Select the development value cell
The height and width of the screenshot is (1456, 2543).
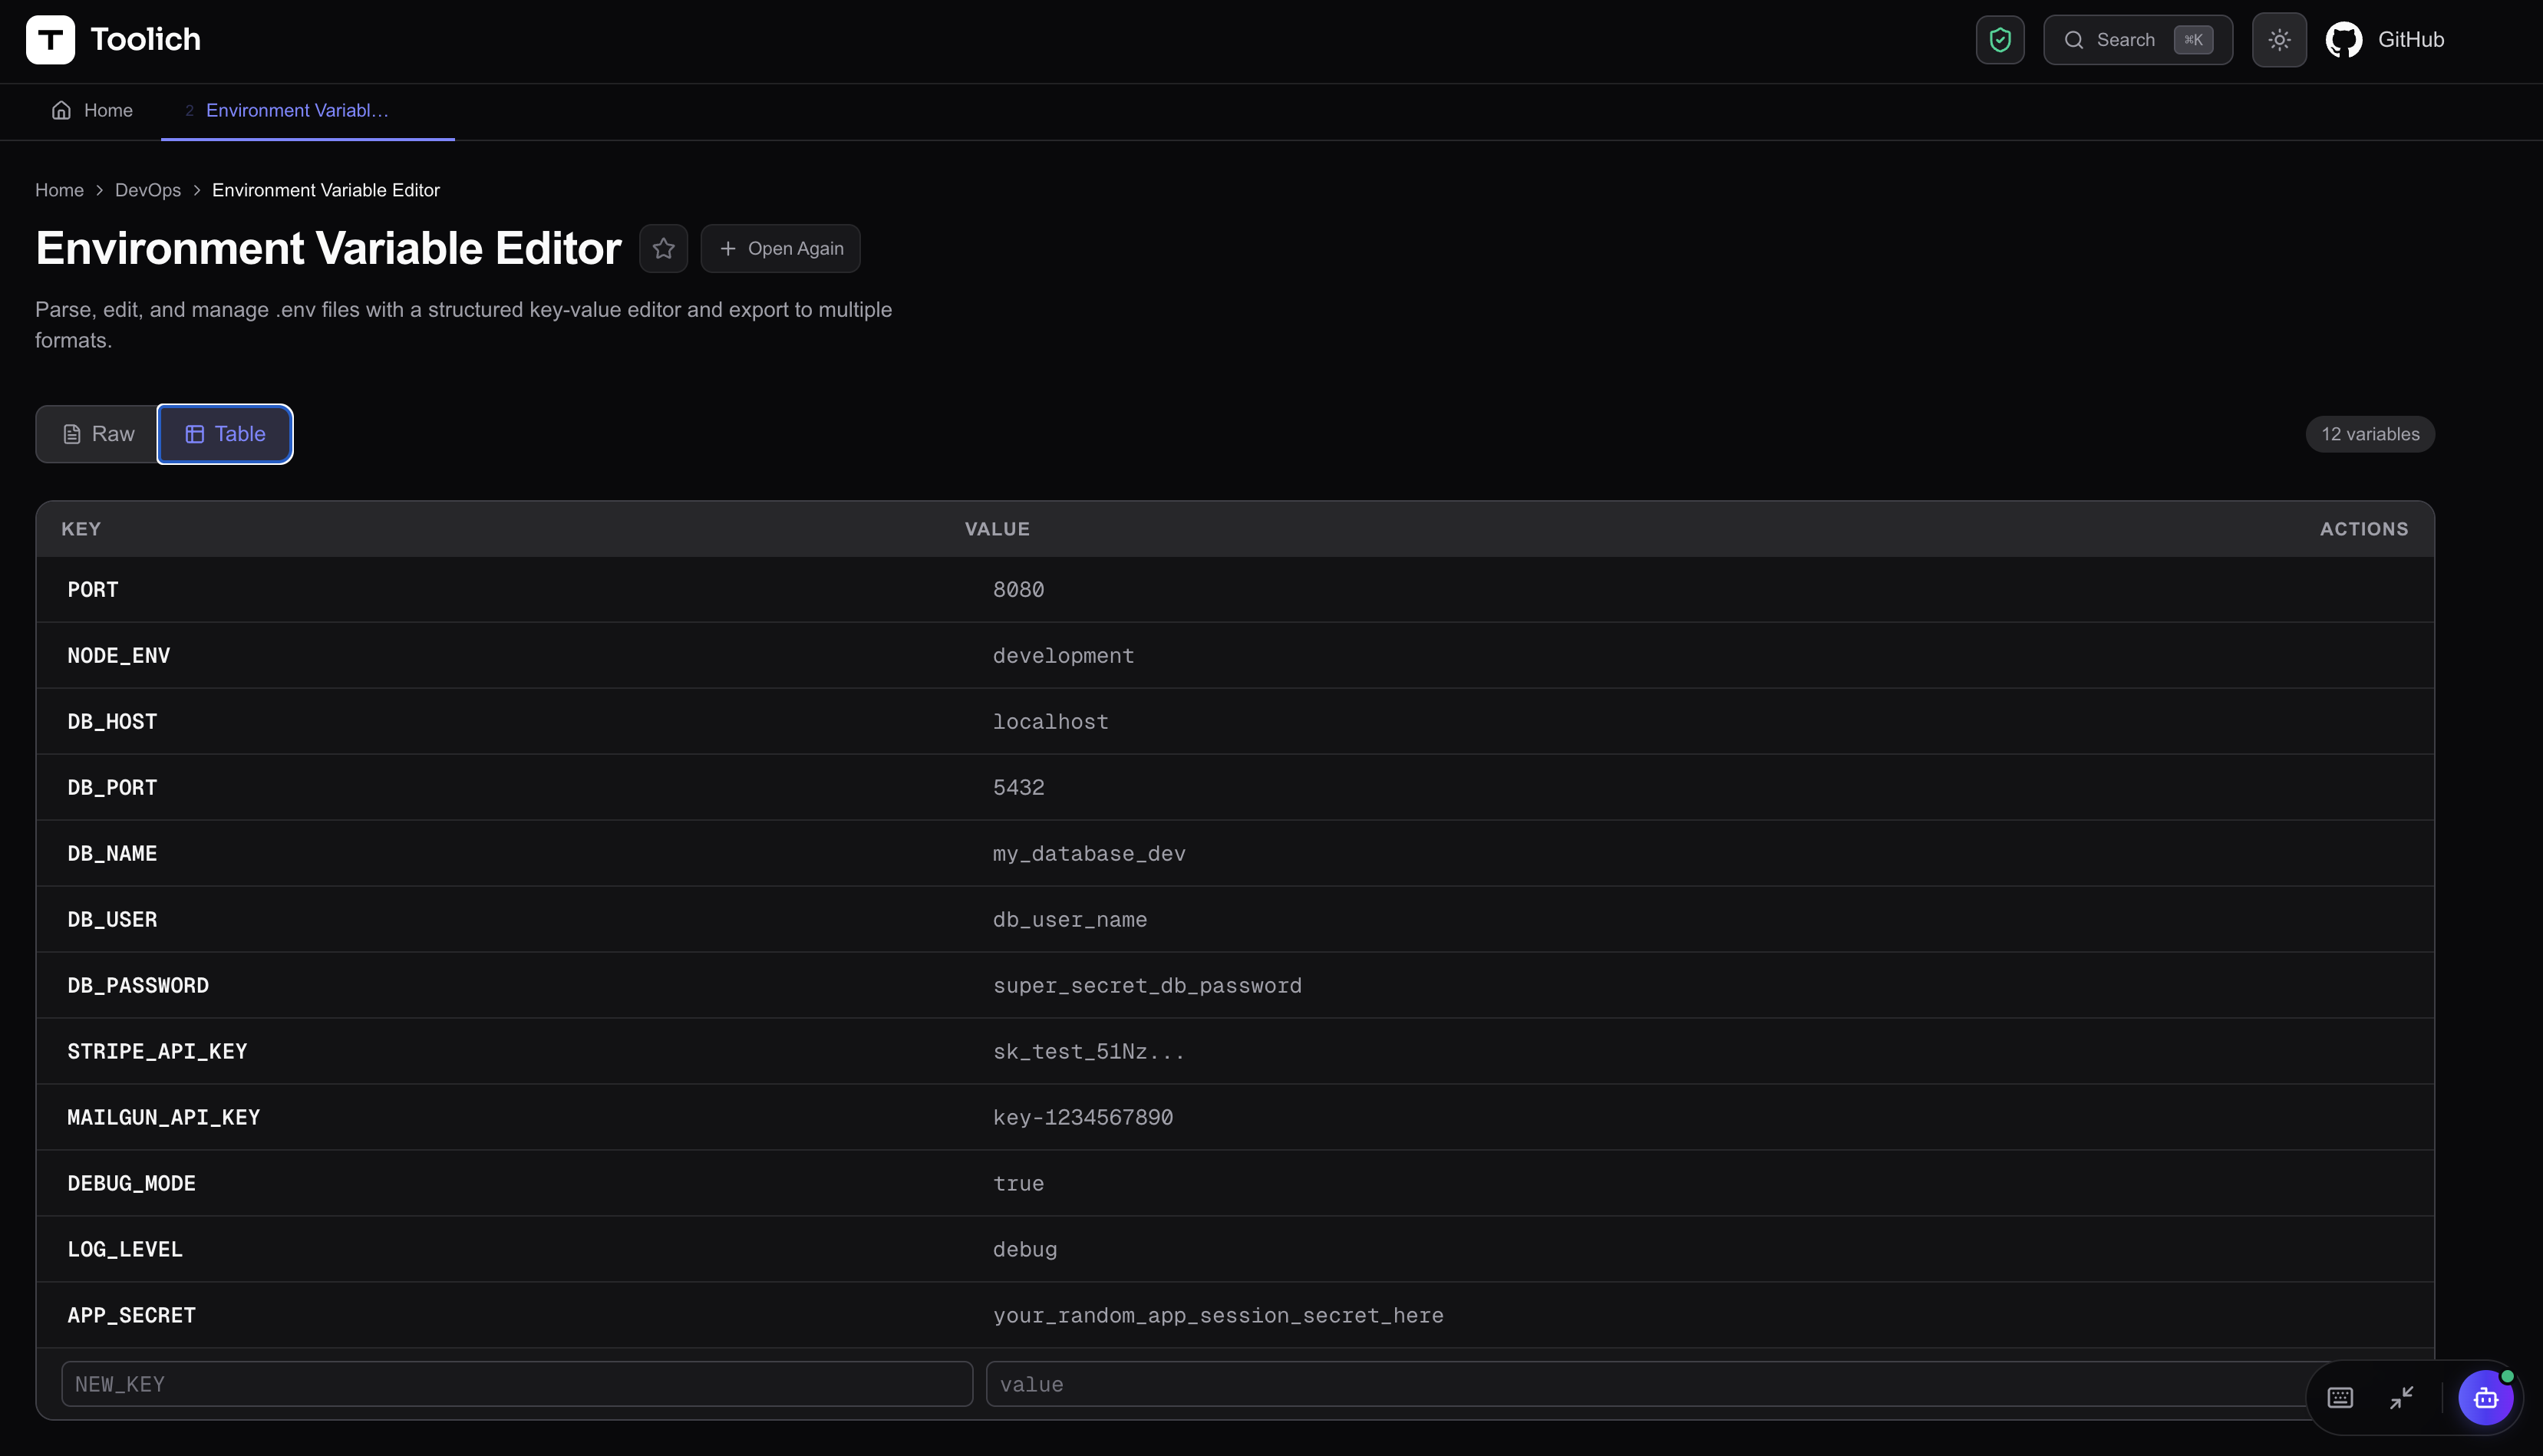click(1063, 656)
